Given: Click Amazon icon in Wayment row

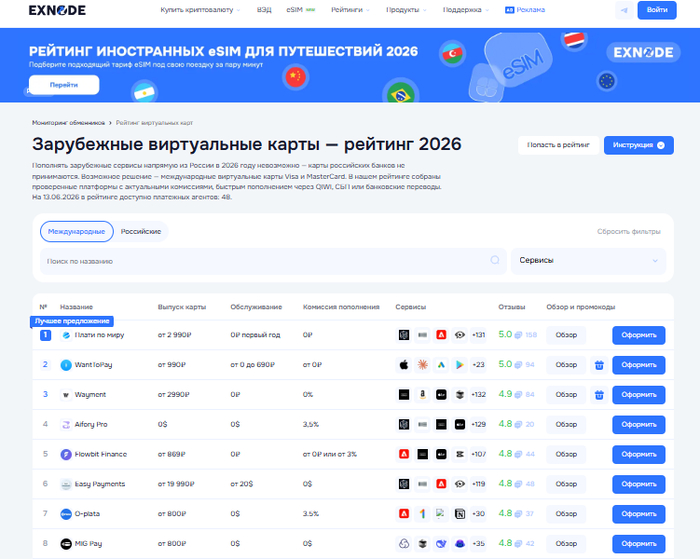Looking at the screenshot, I should pyautogui.click(x=422, y=395).
